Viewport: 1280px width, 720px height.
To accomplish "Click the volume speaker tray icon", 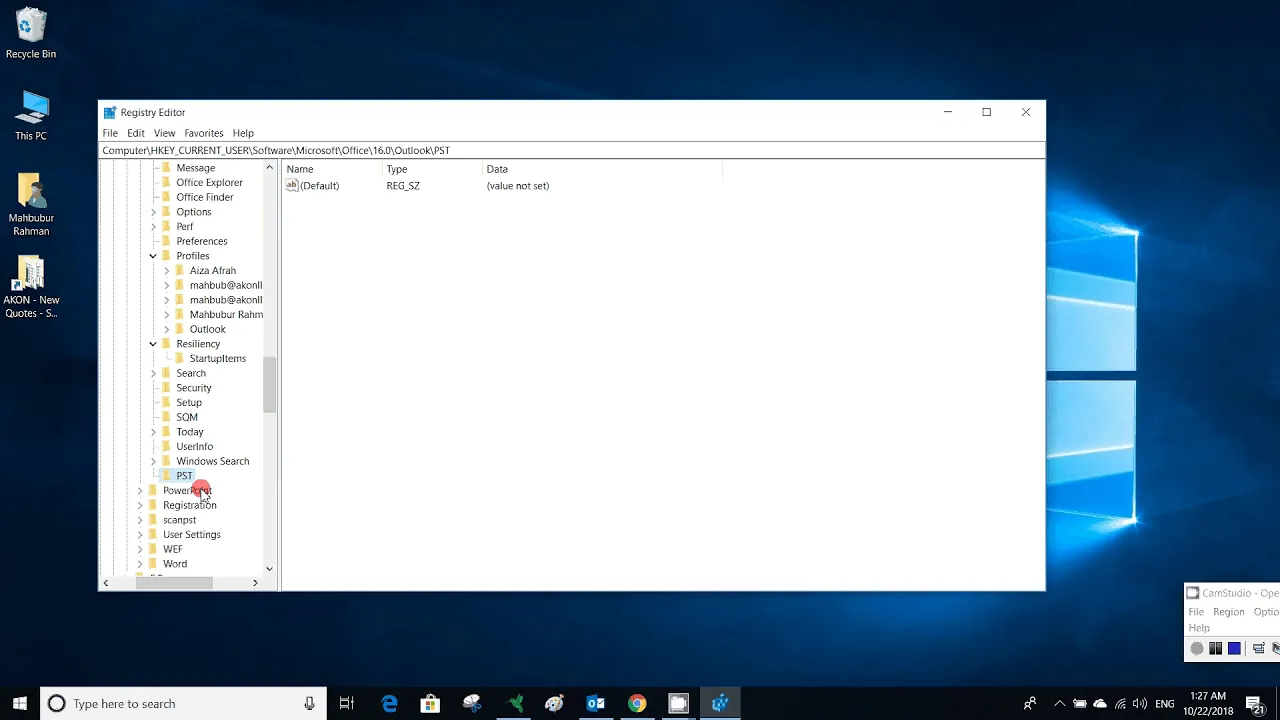I will point(1140,703).
